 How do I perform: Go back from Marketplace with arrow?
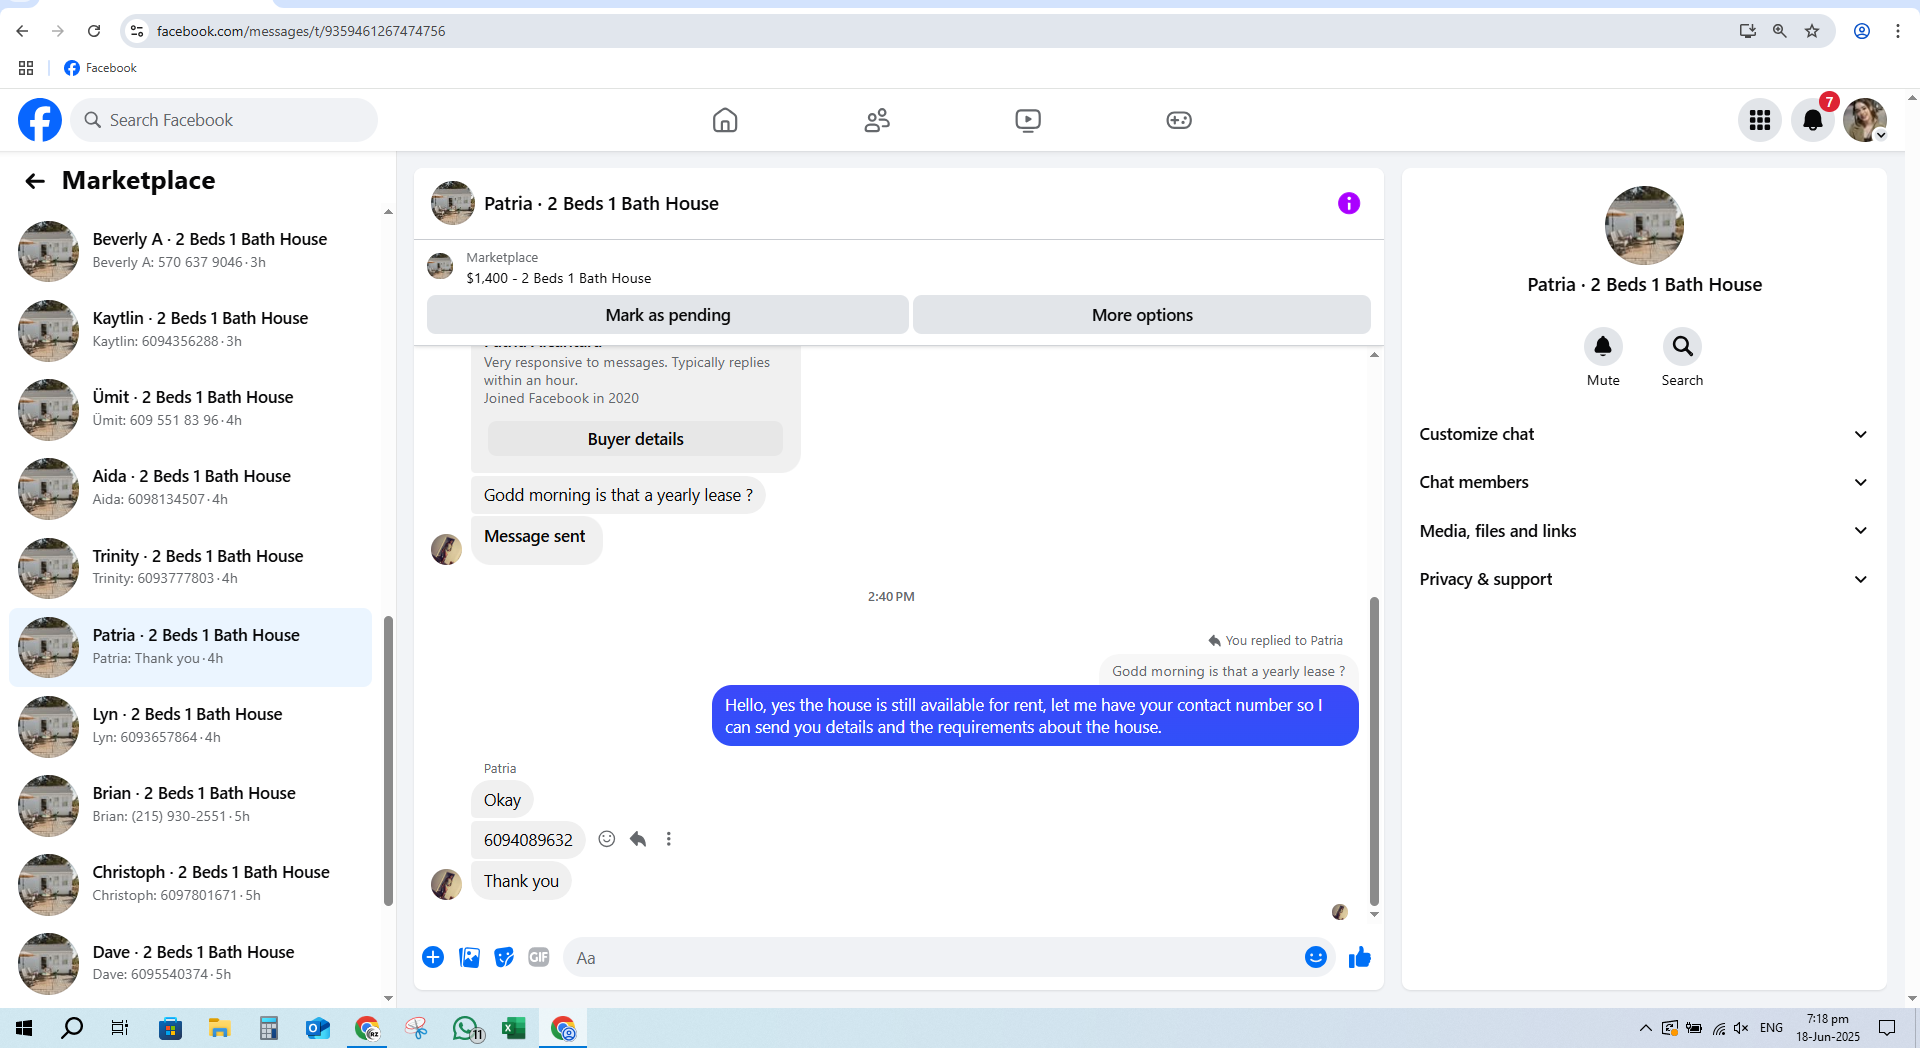tap(35, 181)
